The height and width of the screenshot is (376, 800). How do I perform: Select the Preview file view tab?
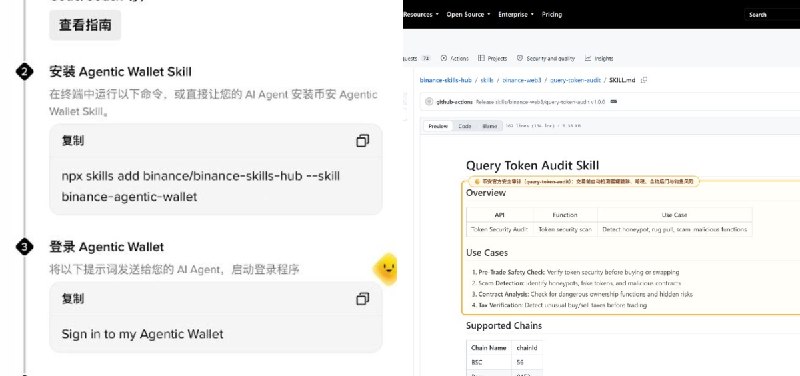(x=438, y=126)
